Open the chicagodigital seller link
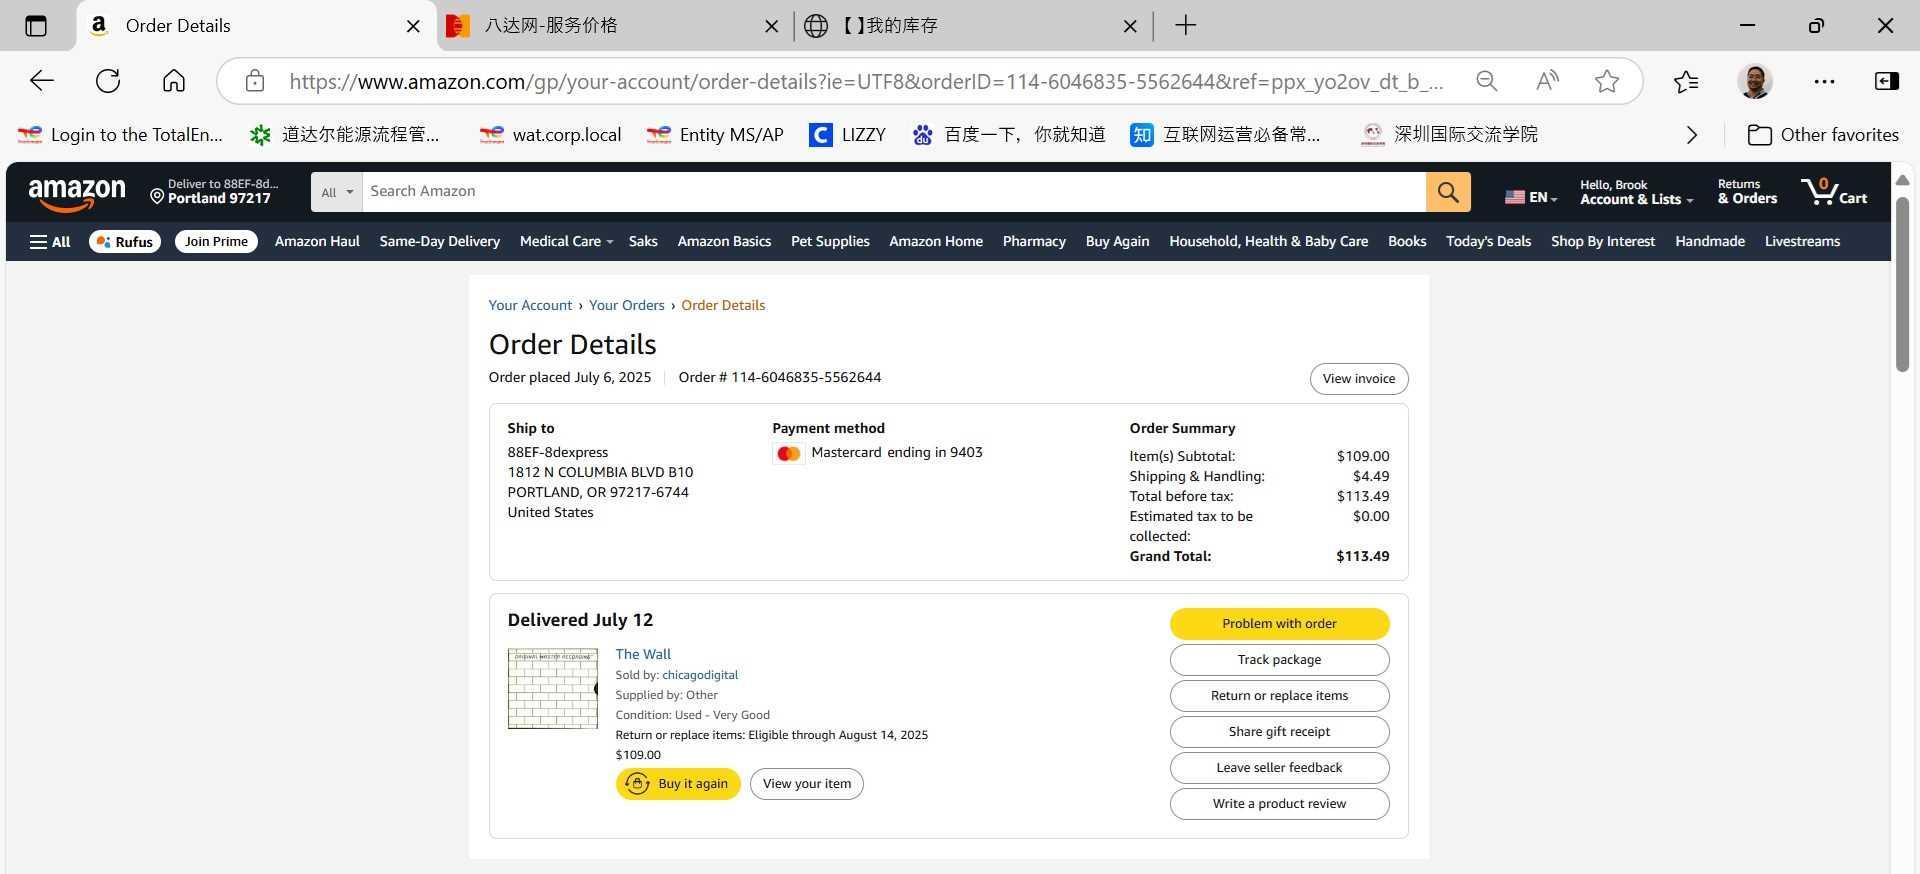 point(699,675)
